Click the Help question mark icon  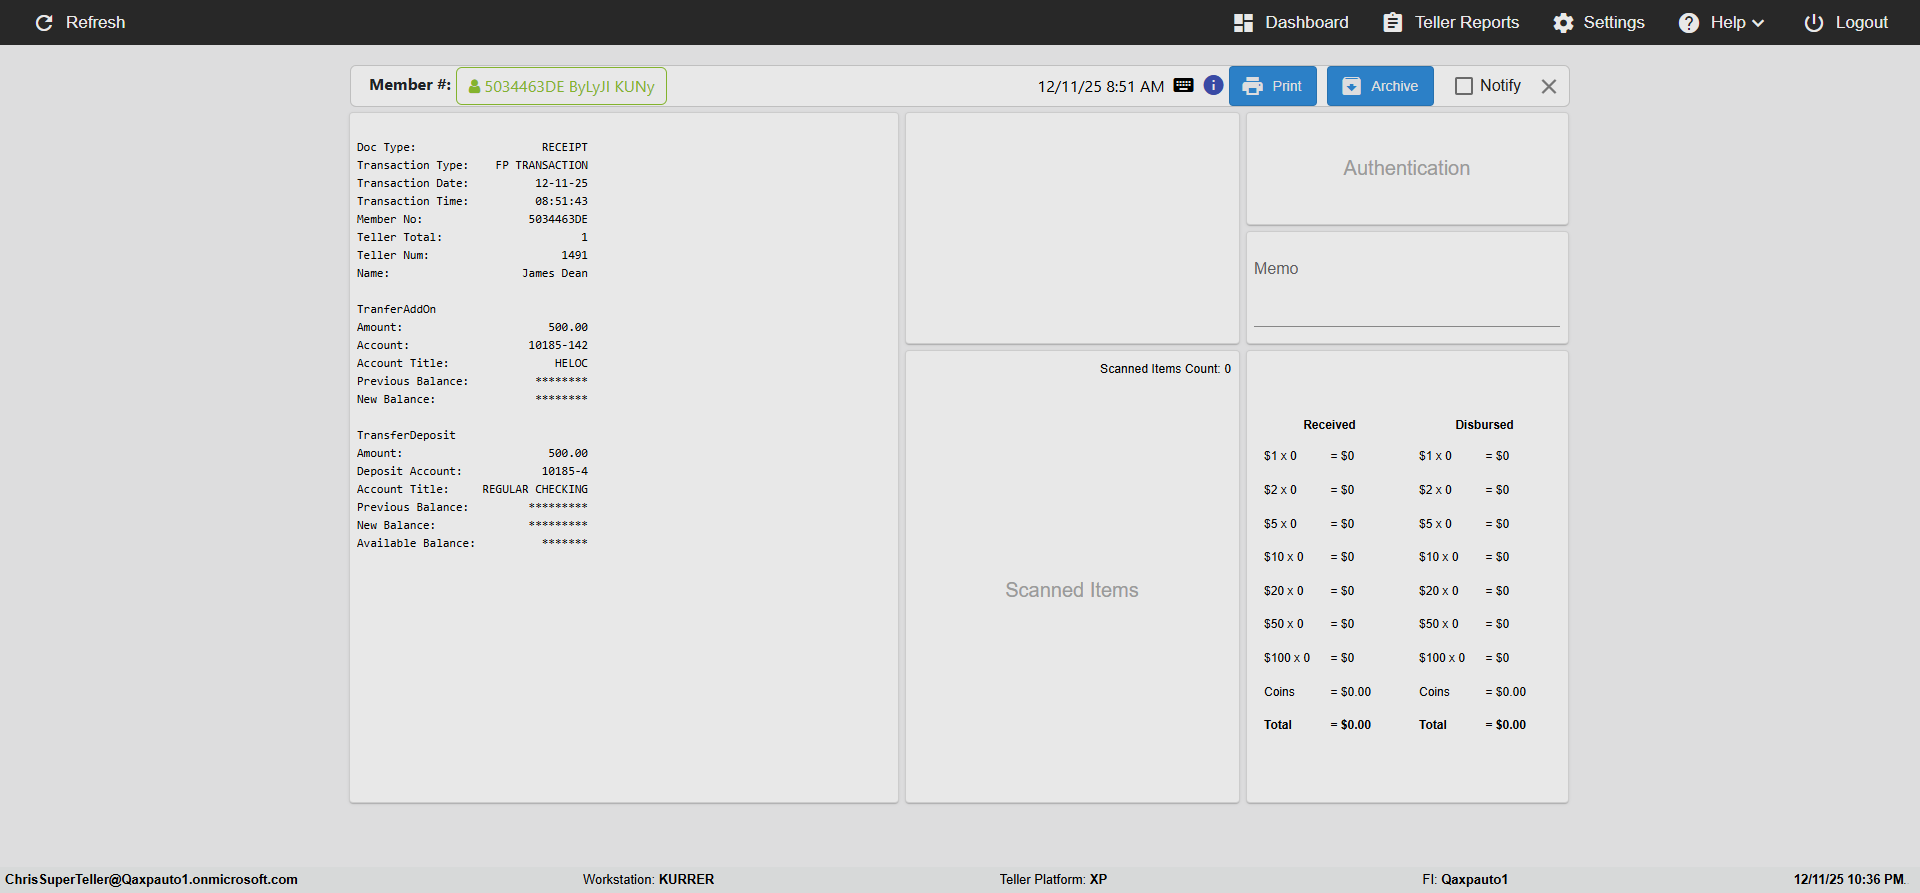click(1689, 23)
